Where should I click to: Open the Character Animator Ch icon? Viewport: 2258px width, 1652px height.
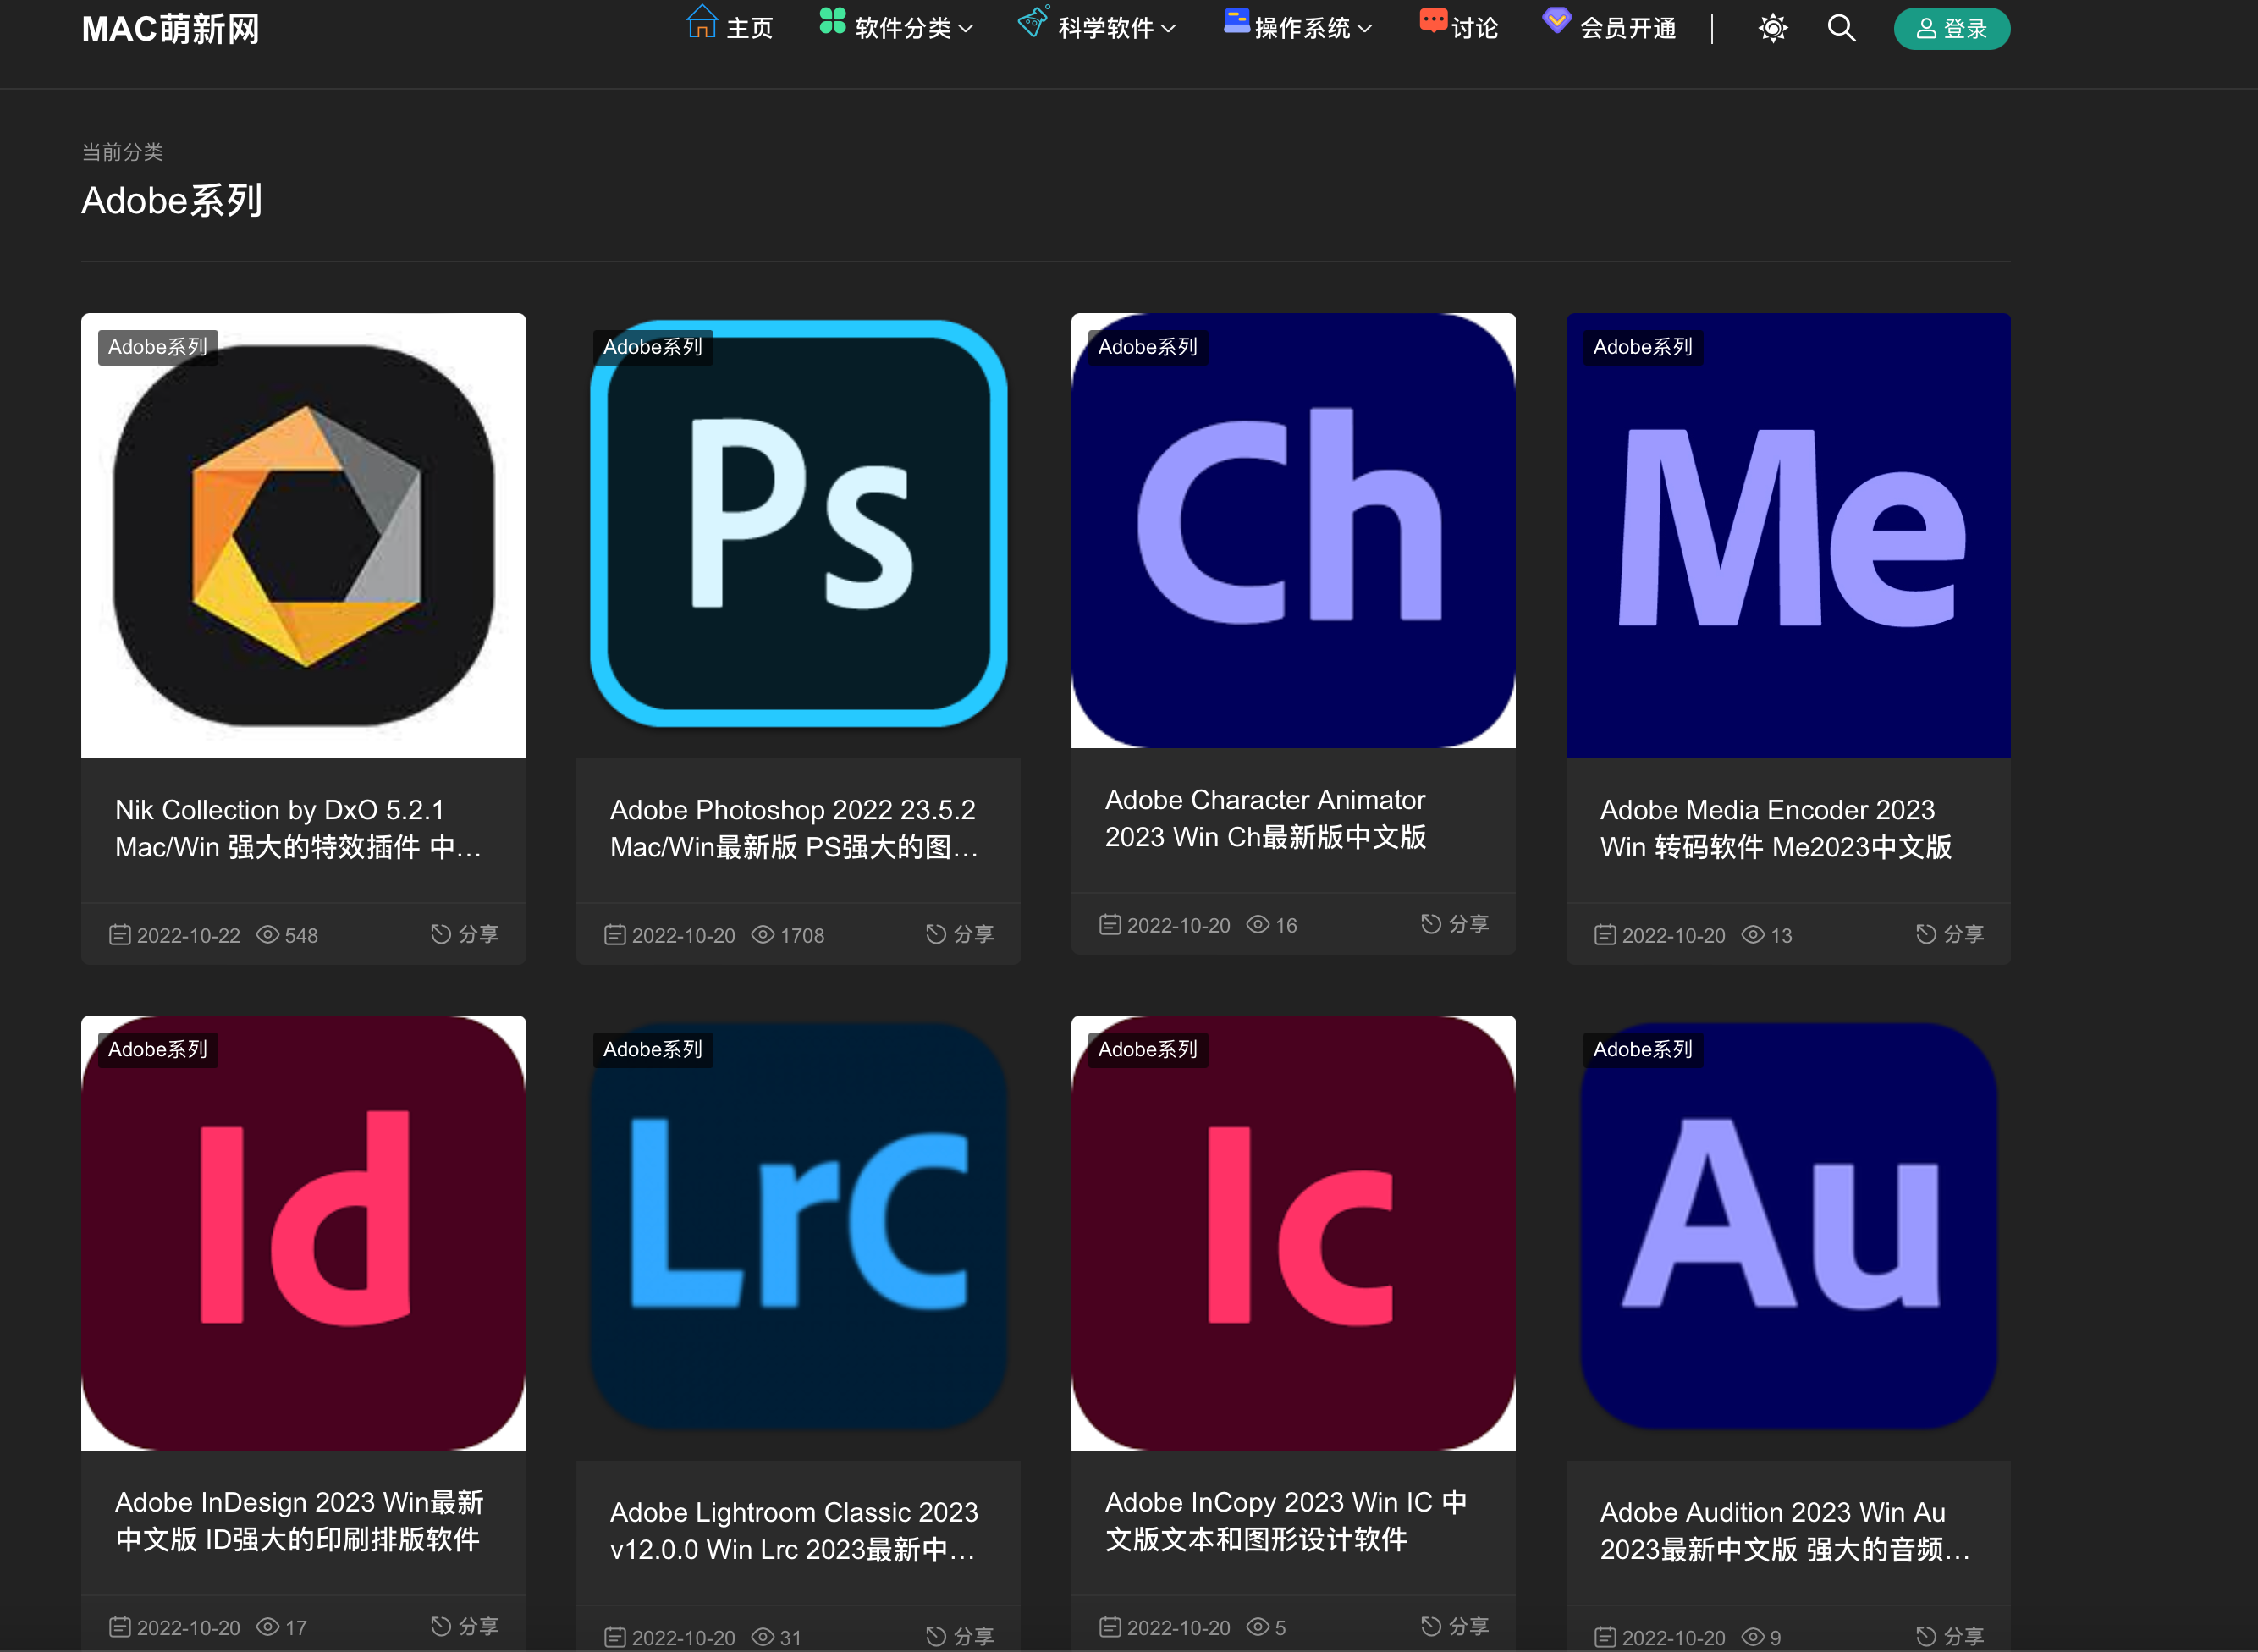1292,530
